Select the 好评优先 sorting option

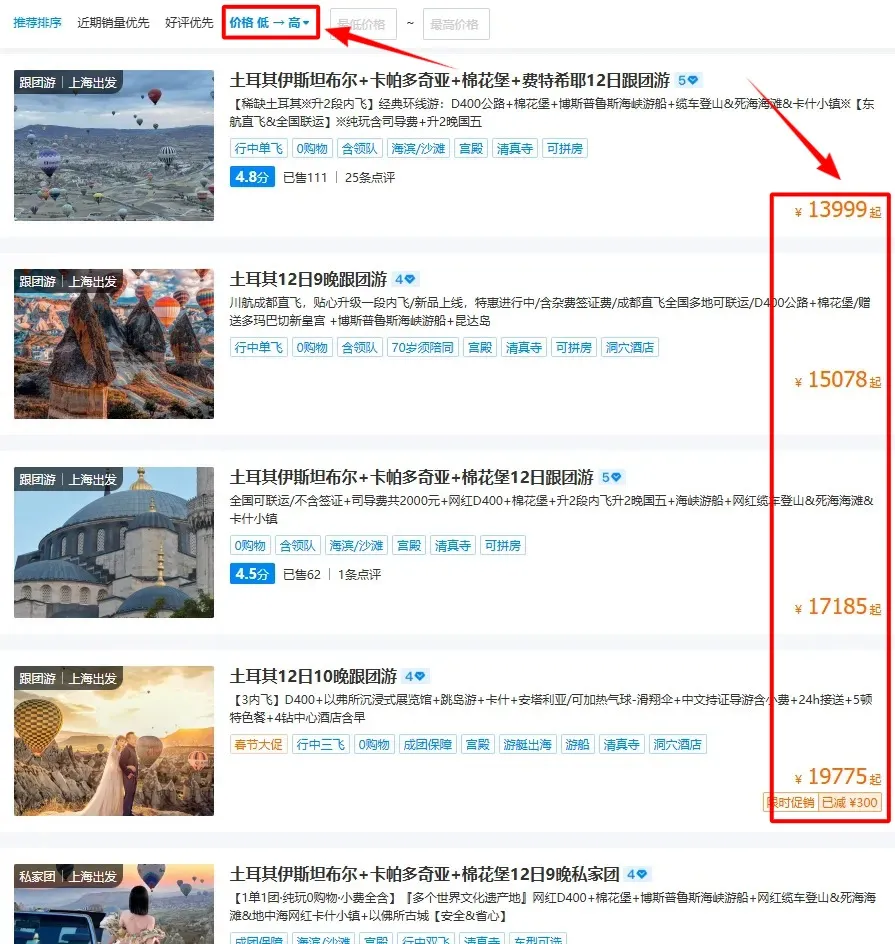tap(187, 23)
